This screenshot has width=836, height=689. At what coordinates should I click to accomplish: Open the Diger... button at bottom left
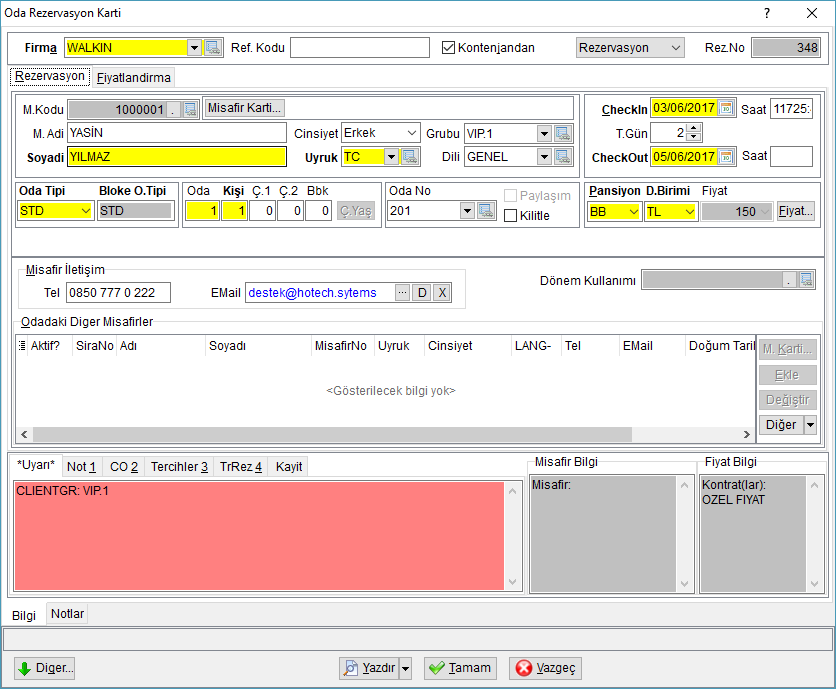tap(45, 668)
